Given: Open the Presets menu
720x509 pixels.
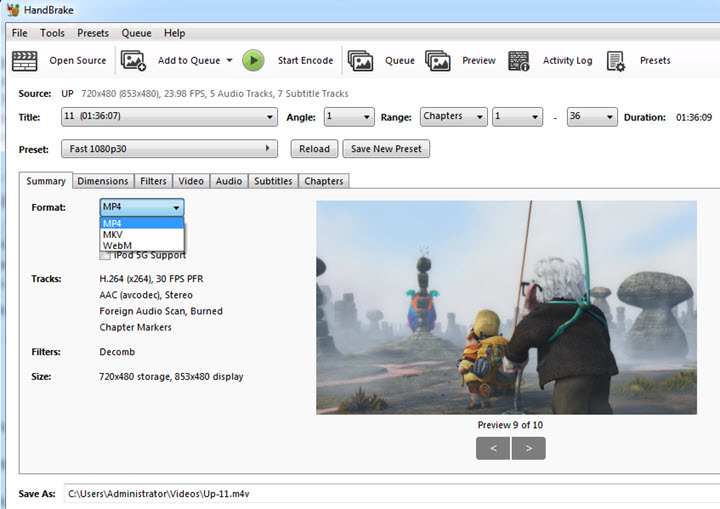Looking at the screenshot, I should coord(93,33).
